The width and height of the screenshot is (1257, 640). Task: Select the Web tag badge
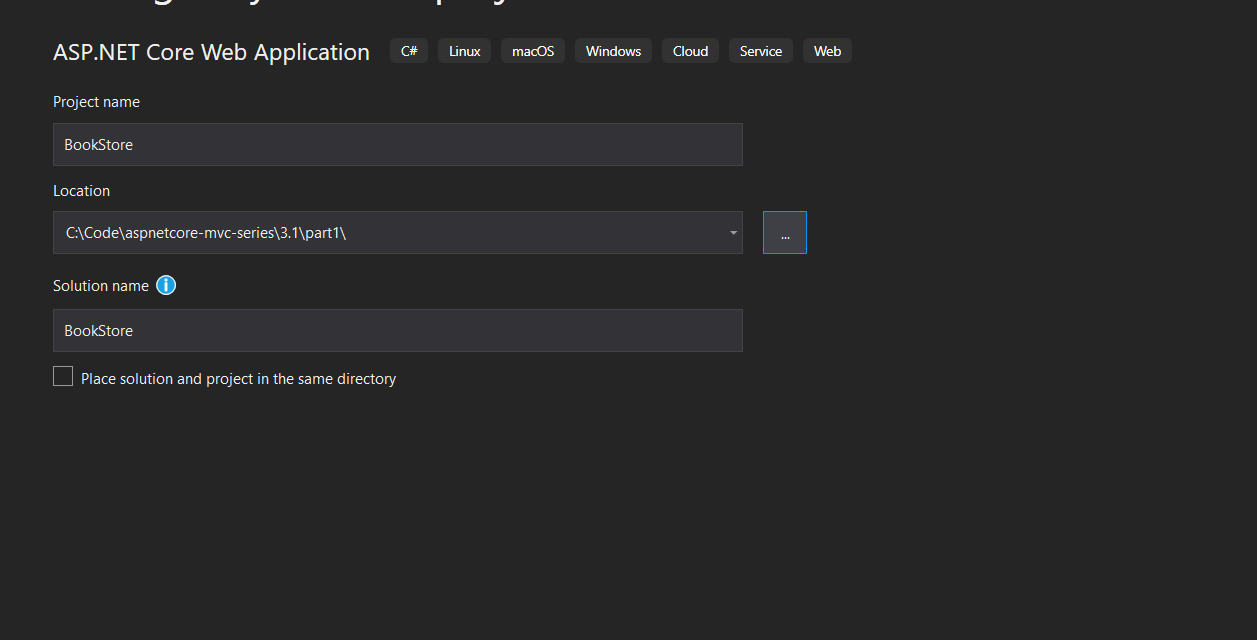pyautogui.click(x=827, y=51)
